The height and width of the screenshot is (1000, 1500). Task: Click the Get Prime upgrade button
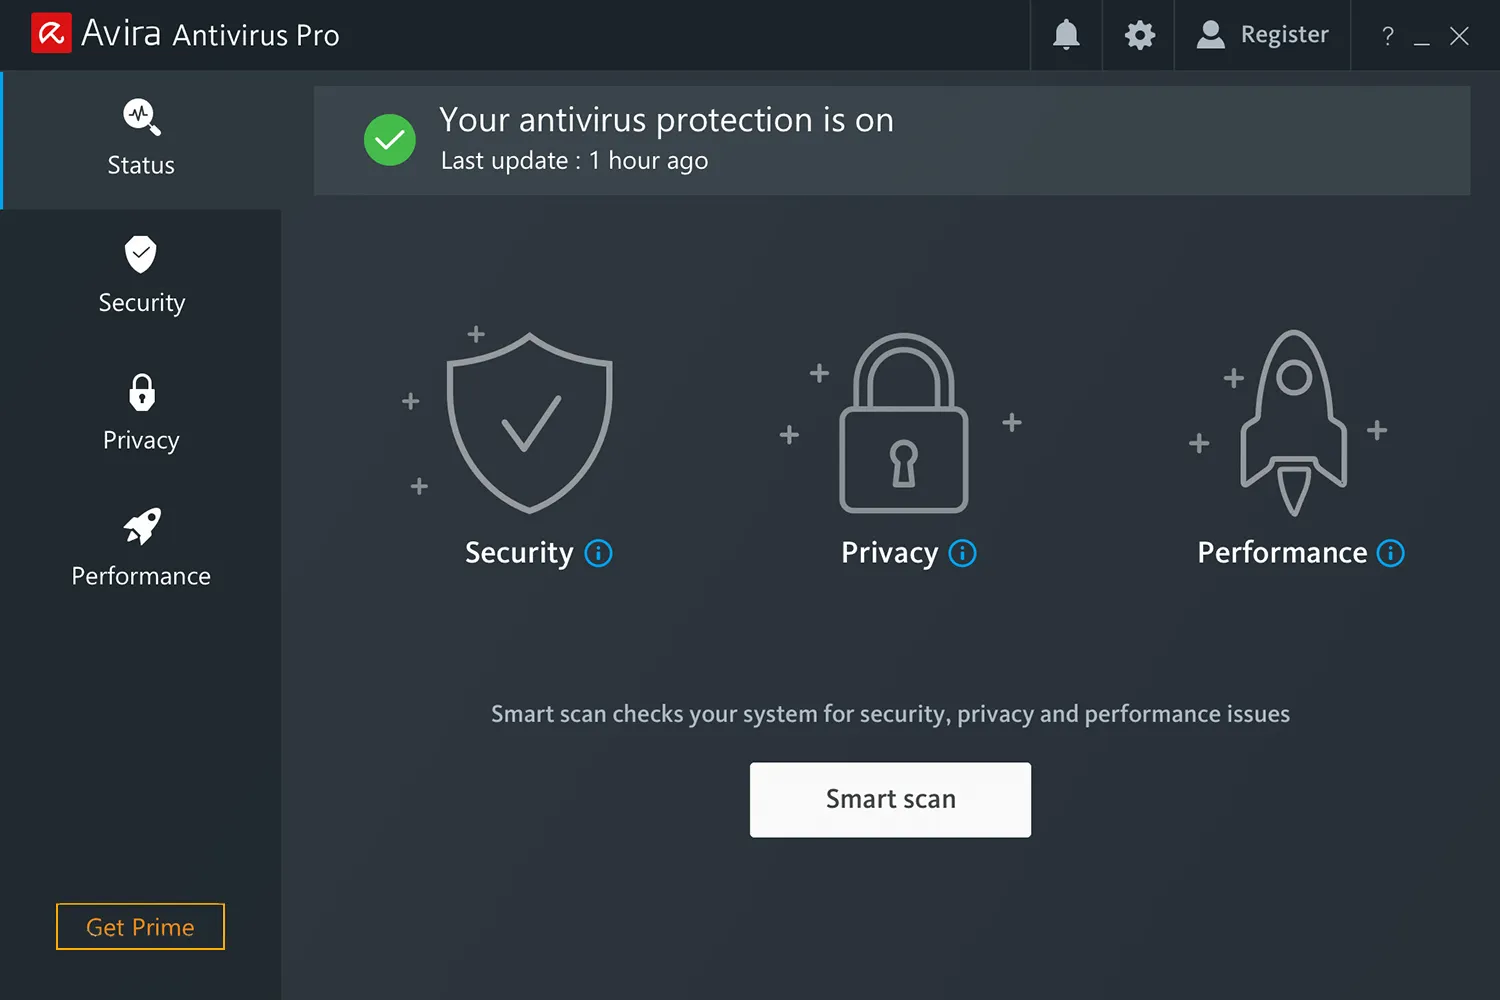(139, 926)
